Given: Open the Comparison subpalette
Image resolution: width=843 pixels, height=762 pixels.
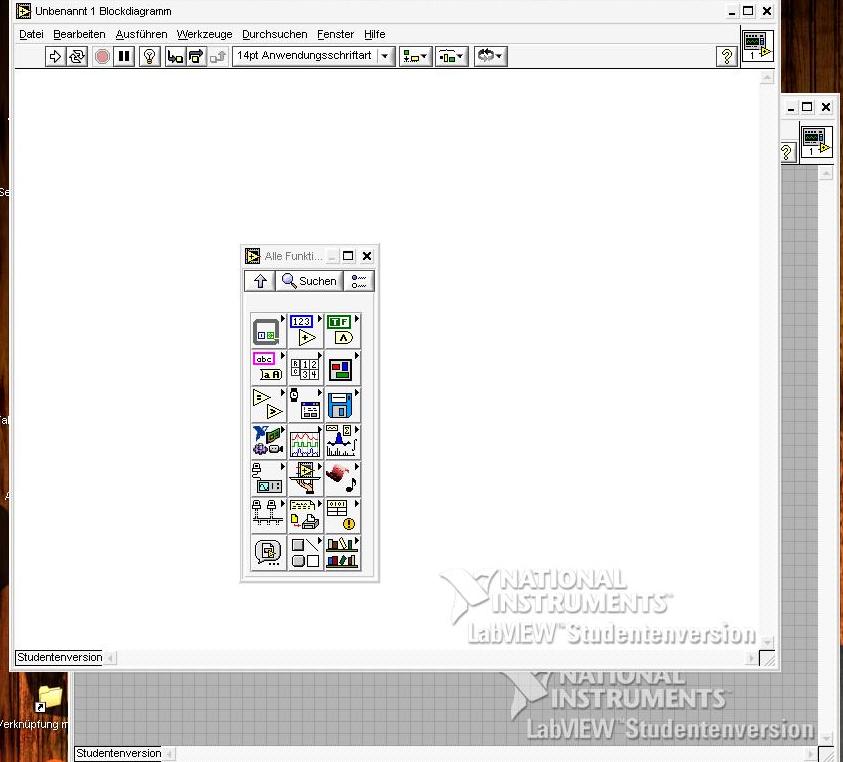Looking at the screenshot, I should pyautogui.click(x=268, y=405).
